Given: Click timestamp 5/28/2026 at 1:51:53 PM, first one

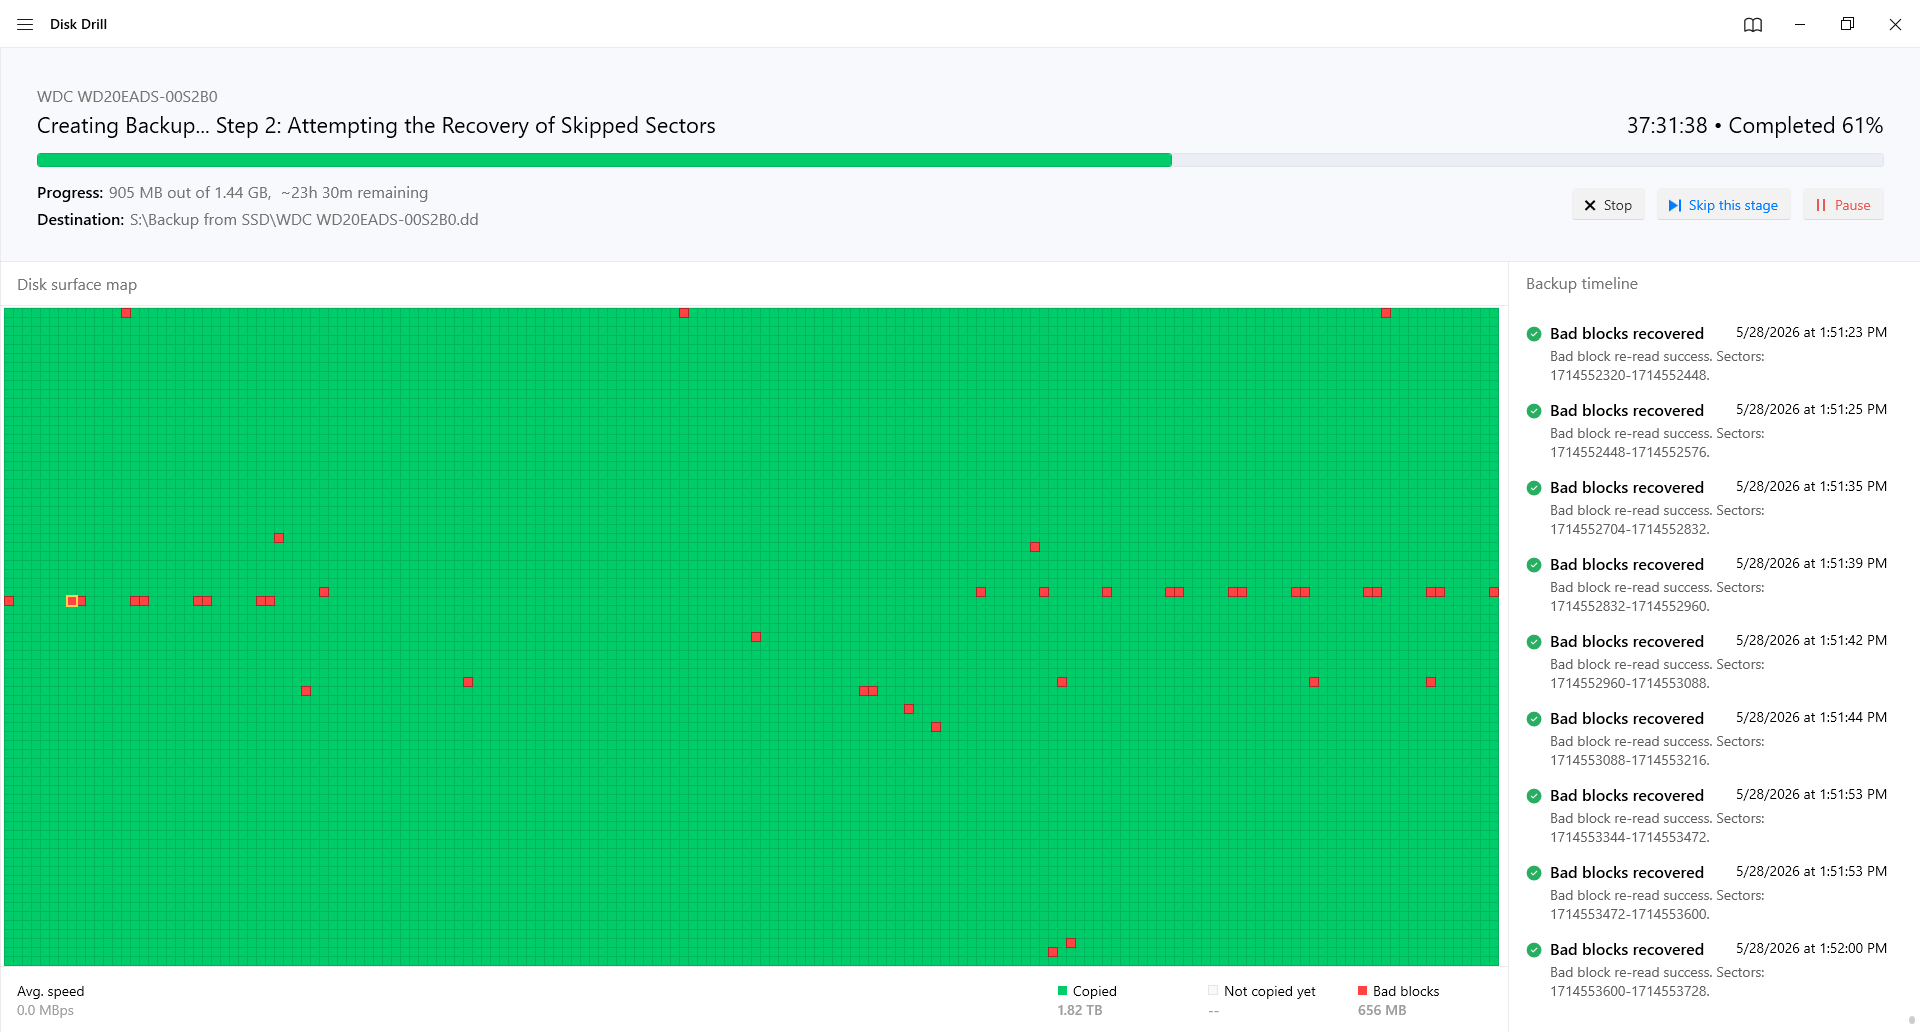Looking at the screenshot, I should (x=1811, y=795).
